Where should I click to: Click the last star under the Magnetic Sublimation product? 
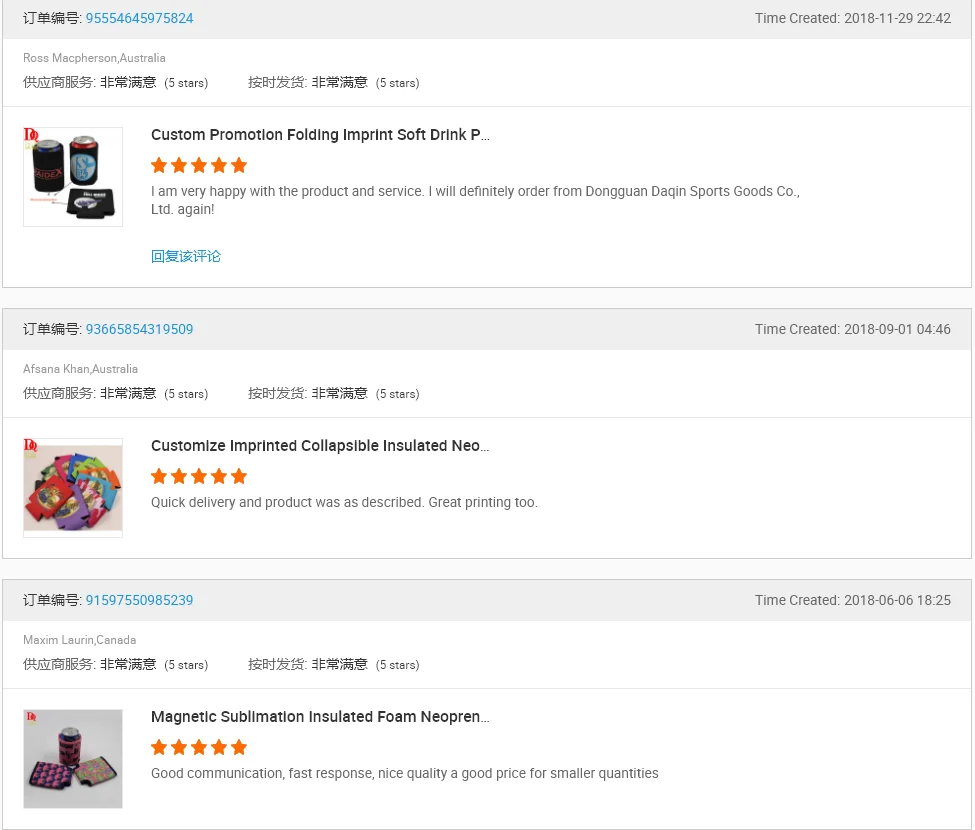point(239,747)
